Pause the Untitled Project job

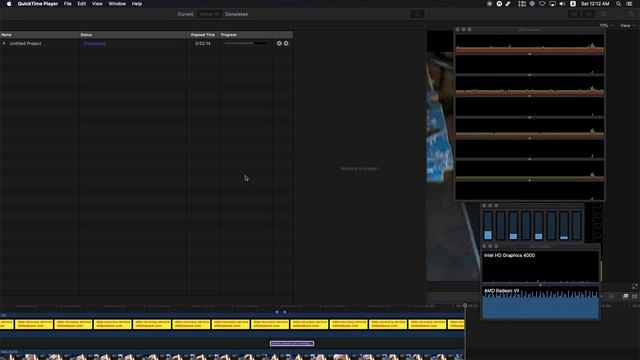279,43
